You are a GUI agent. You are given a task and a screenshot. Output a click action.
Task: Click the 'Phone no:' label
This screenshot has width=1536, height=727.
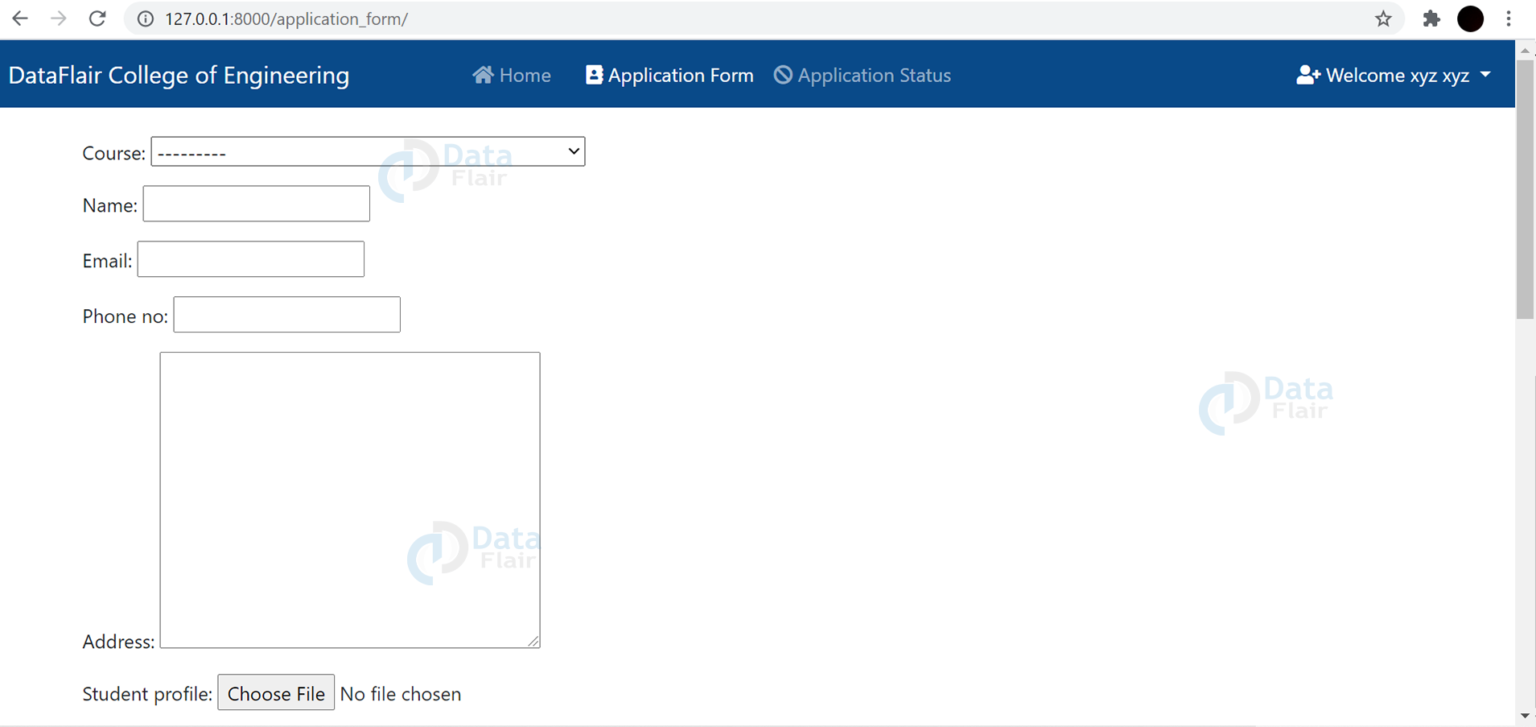125,316
